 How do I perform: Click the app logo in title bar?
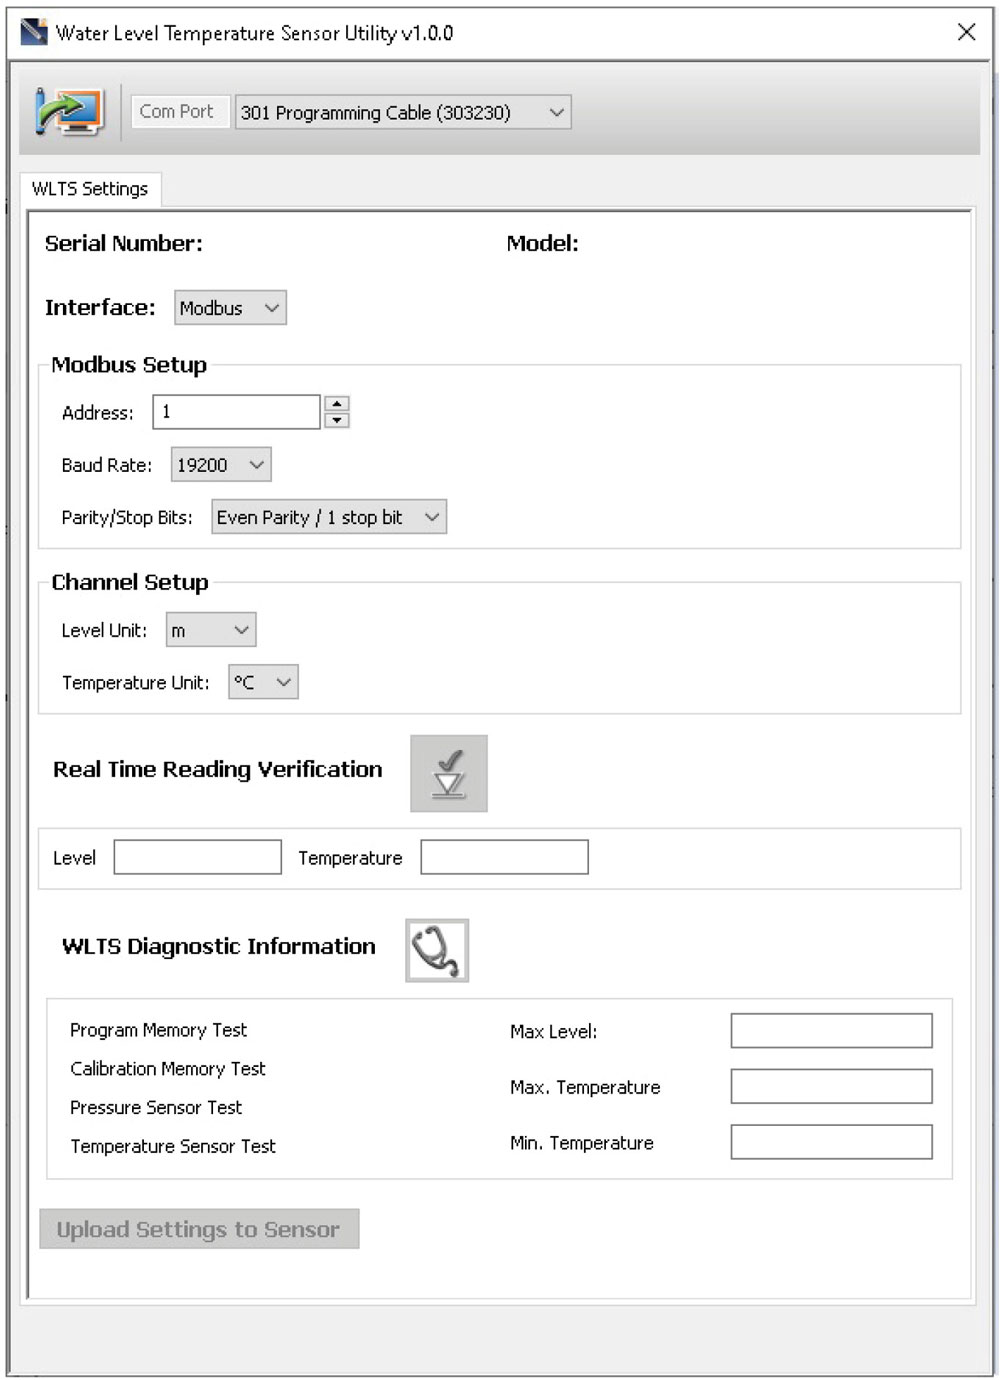click(34, 32)
